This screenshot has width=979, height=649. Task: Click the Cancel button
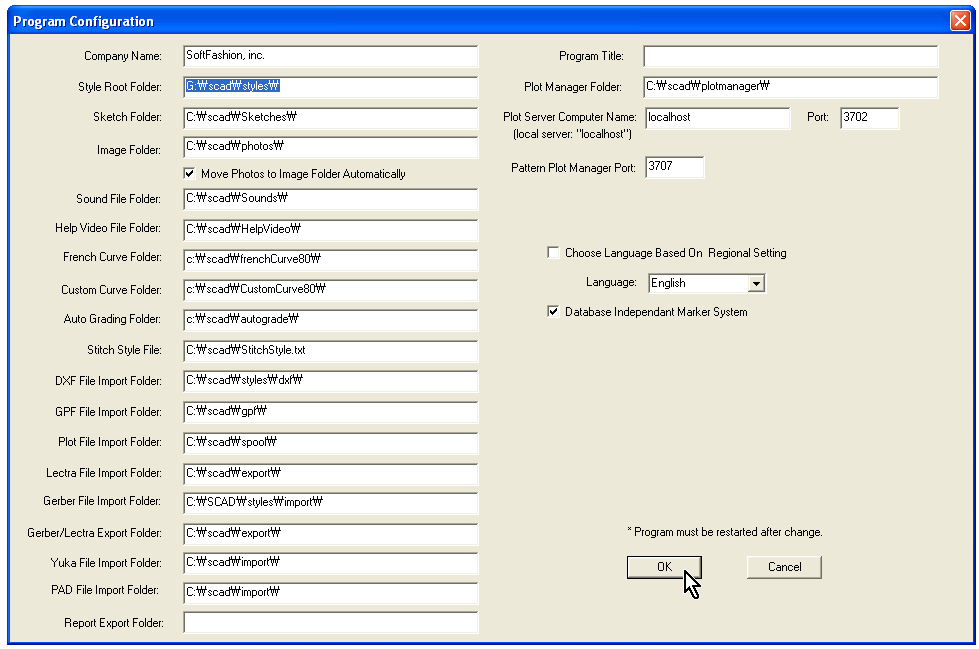tap(784, 567)
